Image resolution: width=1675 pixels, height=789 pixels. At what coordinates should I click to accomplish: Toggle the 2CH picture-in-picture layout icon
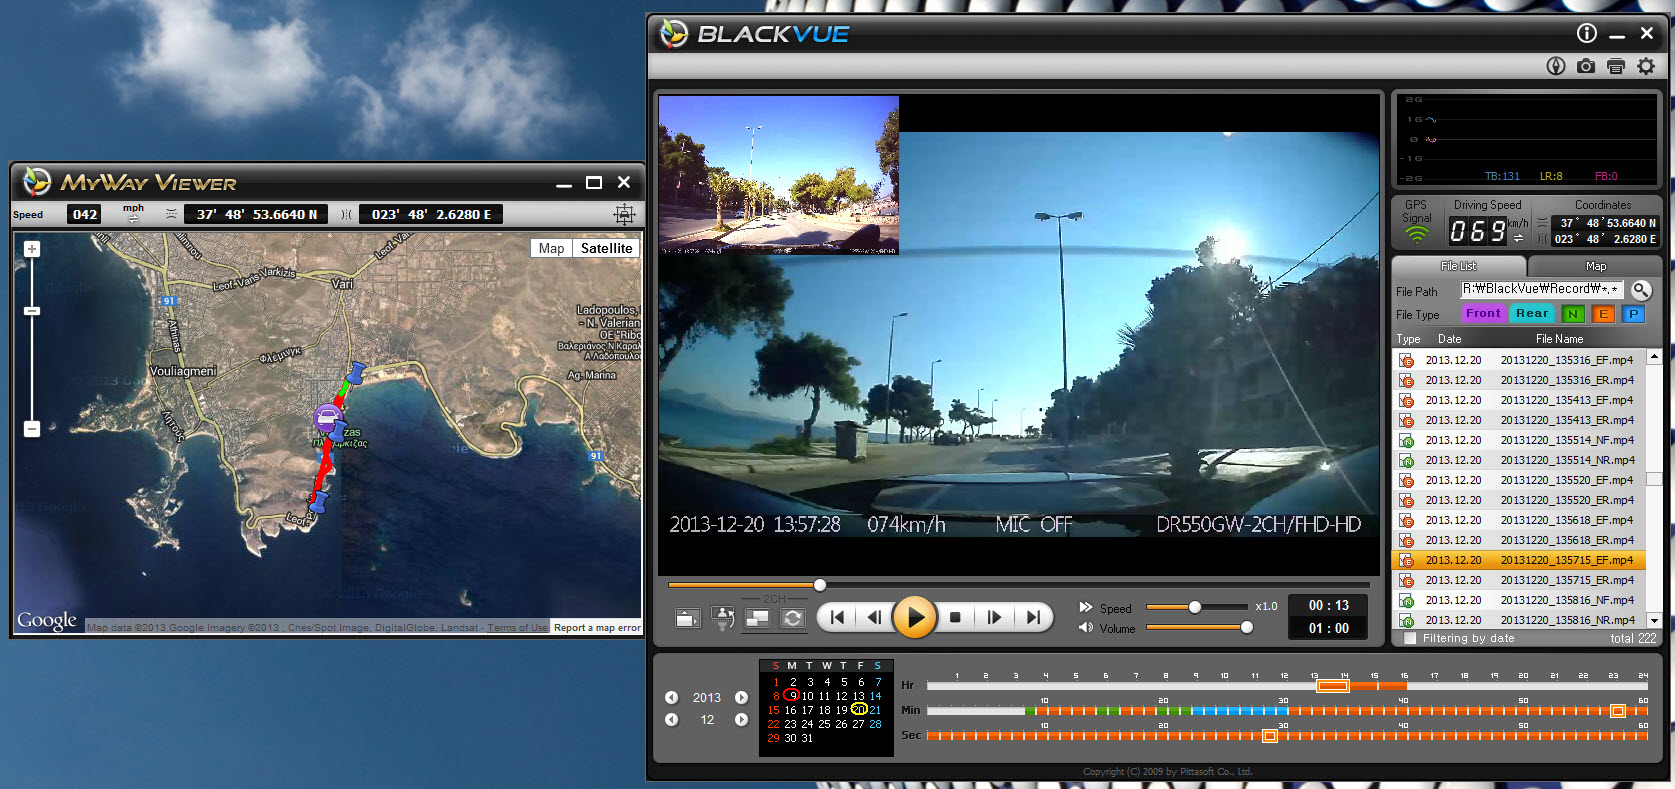[758, 618]
